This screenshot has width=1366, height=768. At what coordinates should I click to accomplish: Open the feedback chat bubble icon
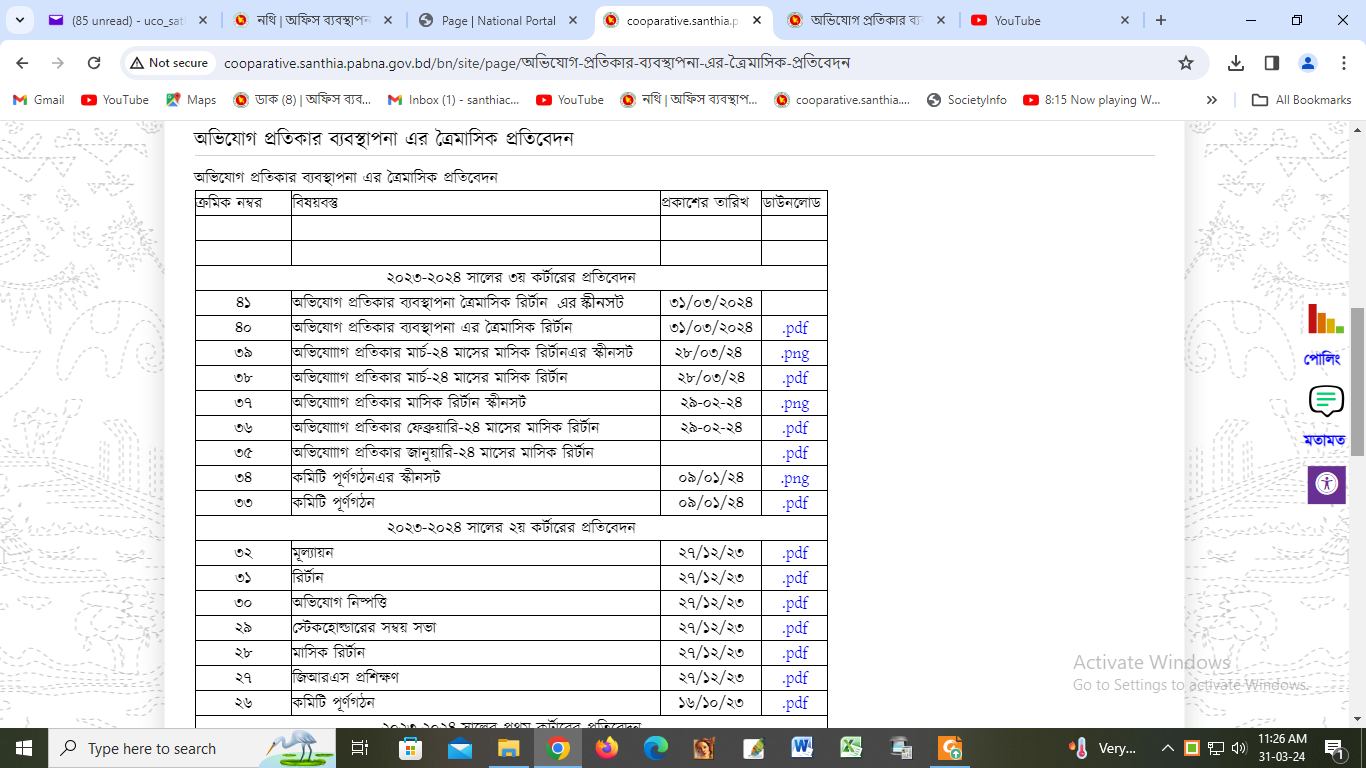coord(1325,402)
